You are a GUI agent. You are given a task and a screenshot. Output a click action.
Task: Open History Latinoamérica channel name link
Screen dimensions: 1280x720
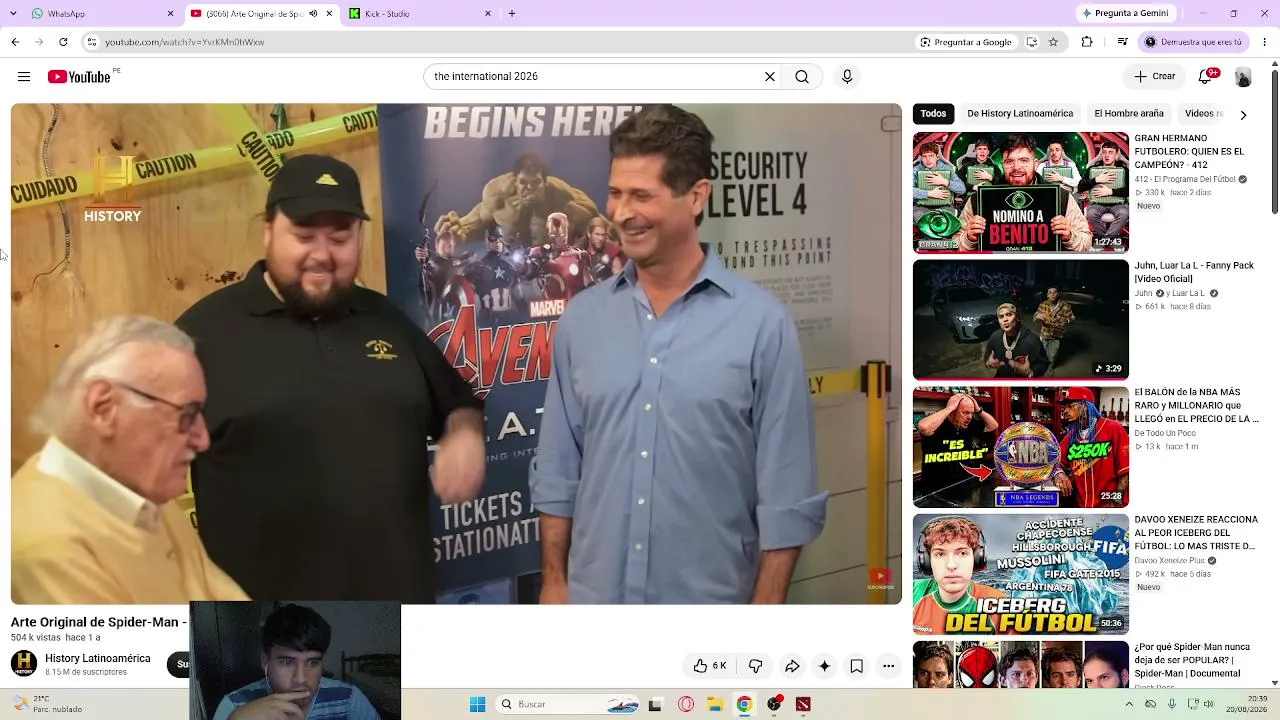[x=98, y=659]
